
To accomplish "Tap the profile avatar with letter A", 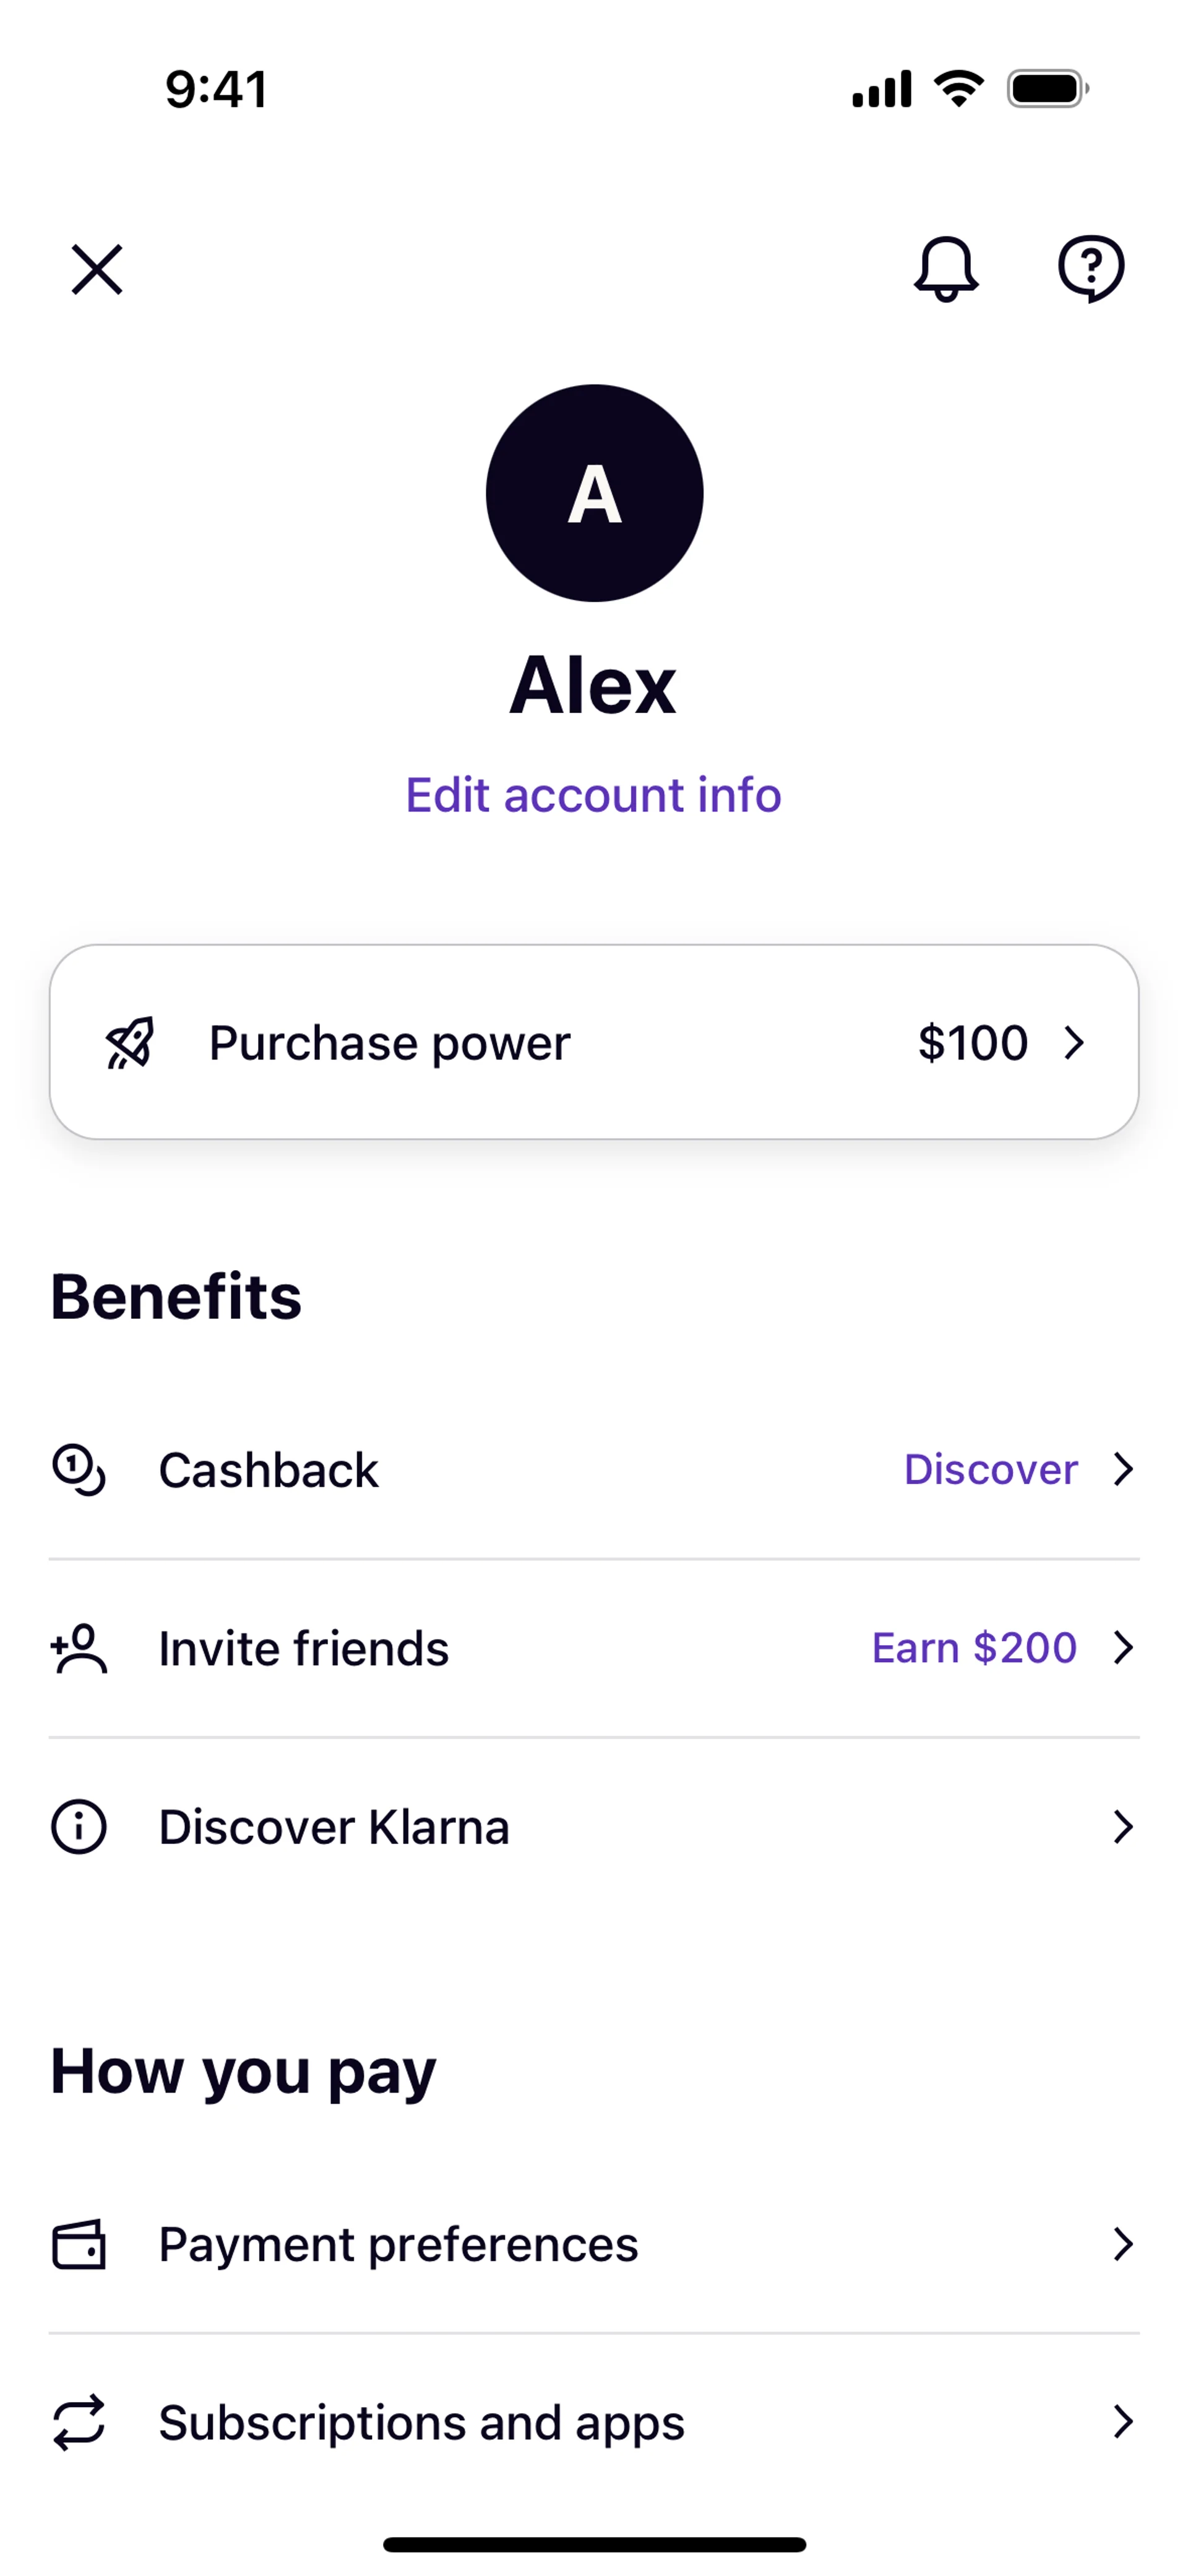I will tap(595, 493).
